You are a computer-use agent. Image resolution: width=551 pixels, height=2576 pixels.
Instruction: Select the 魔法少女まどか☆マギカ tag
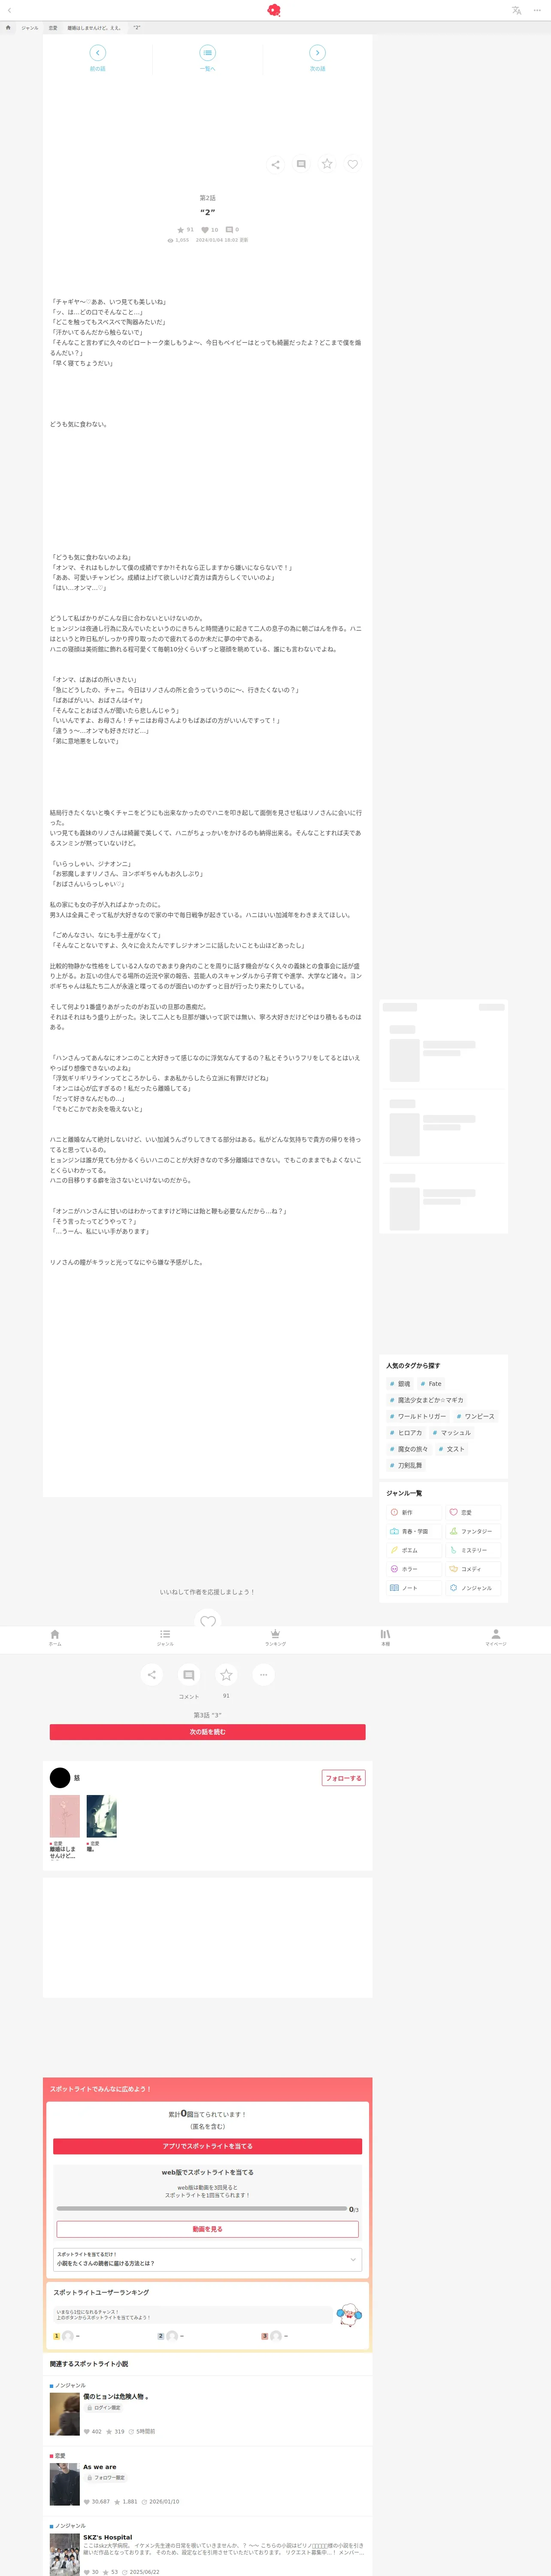click(x=427, y=1400)
